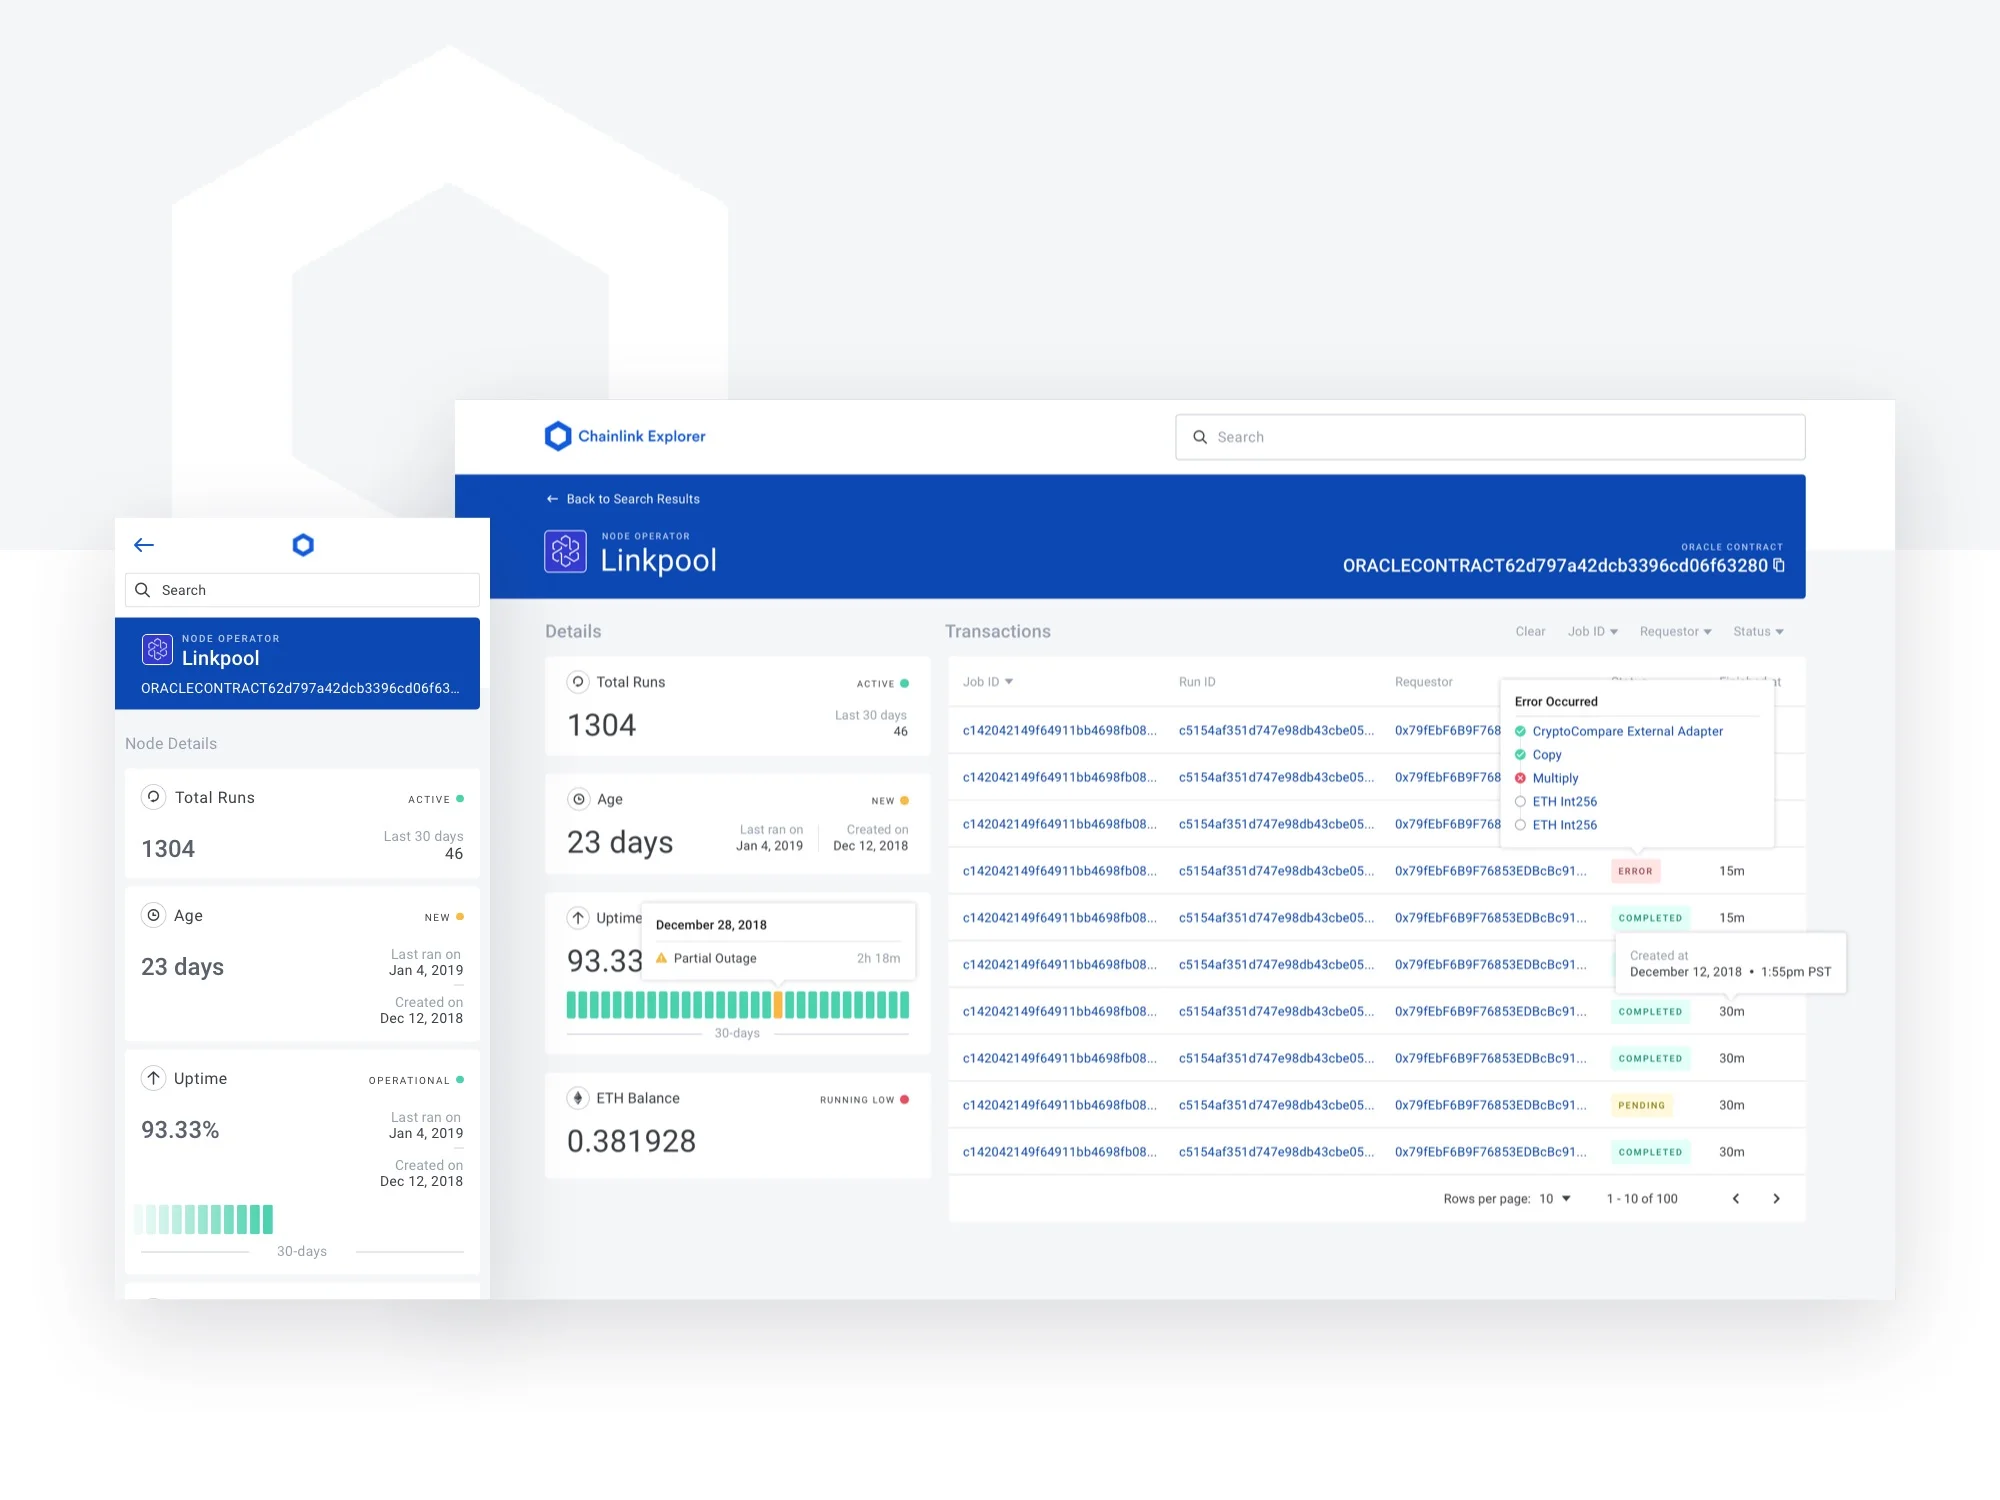Go to previous page of transactions
Viewport: 2000px width, 1500px height.
point(1736,1199)
